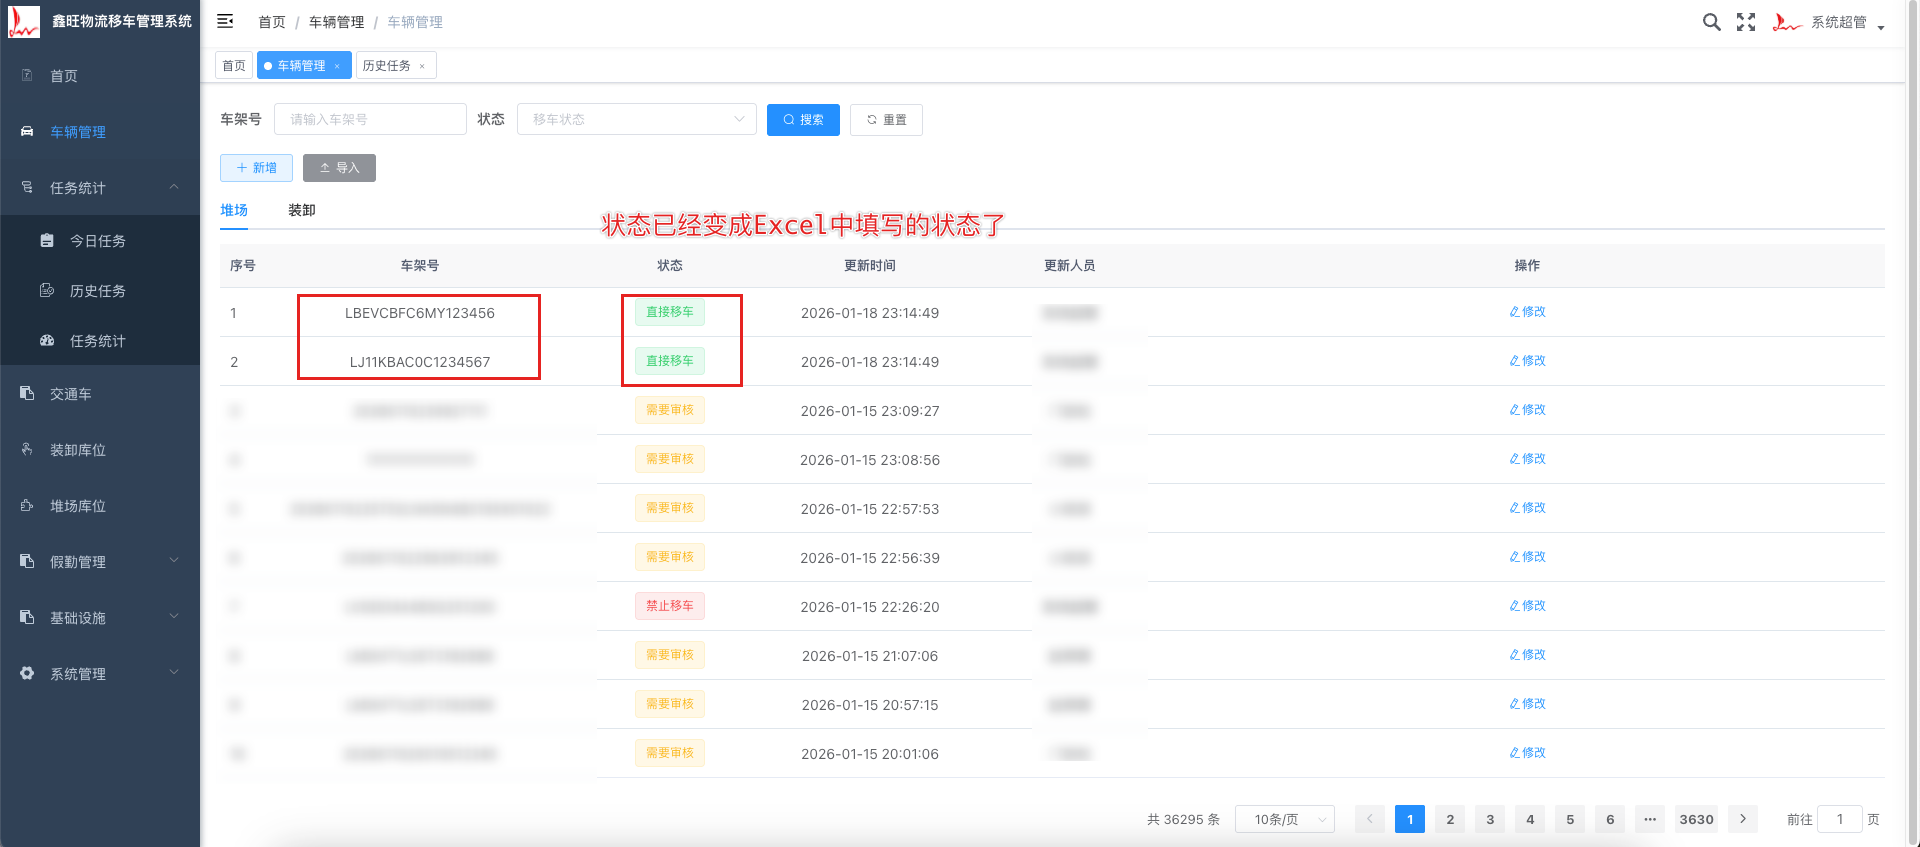This screenshot has width=1920, height=847.
Task: Open 装卸库位 in the sidebar
Action: coord(100,450)
